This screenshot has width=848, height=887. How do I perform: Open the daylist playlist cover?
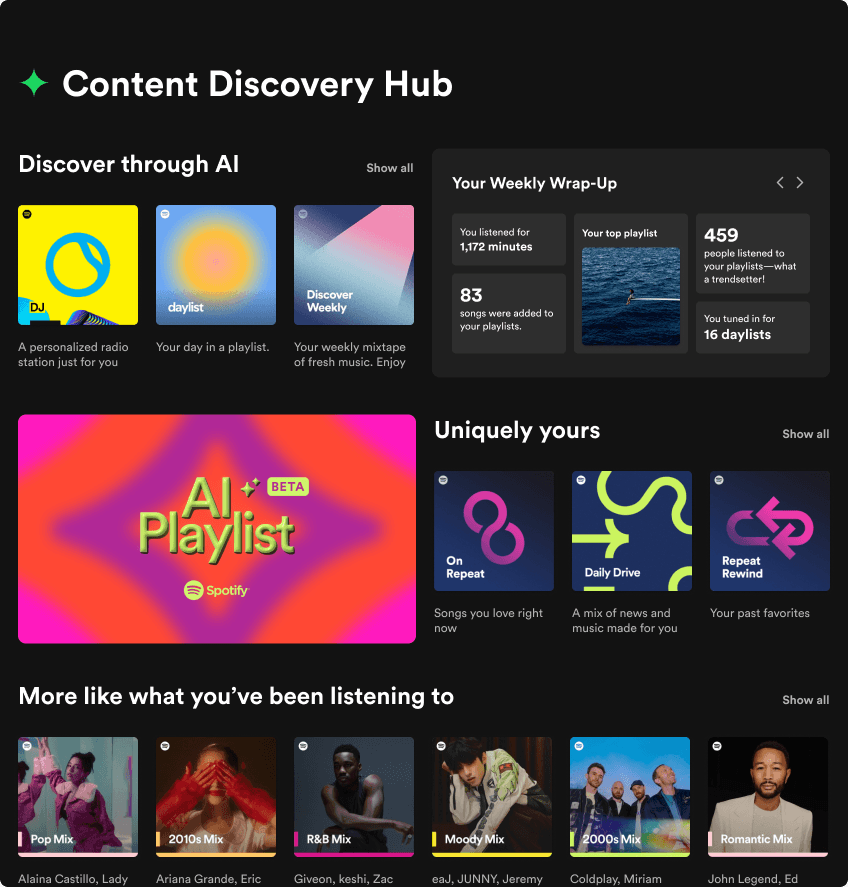coord(216,265)
